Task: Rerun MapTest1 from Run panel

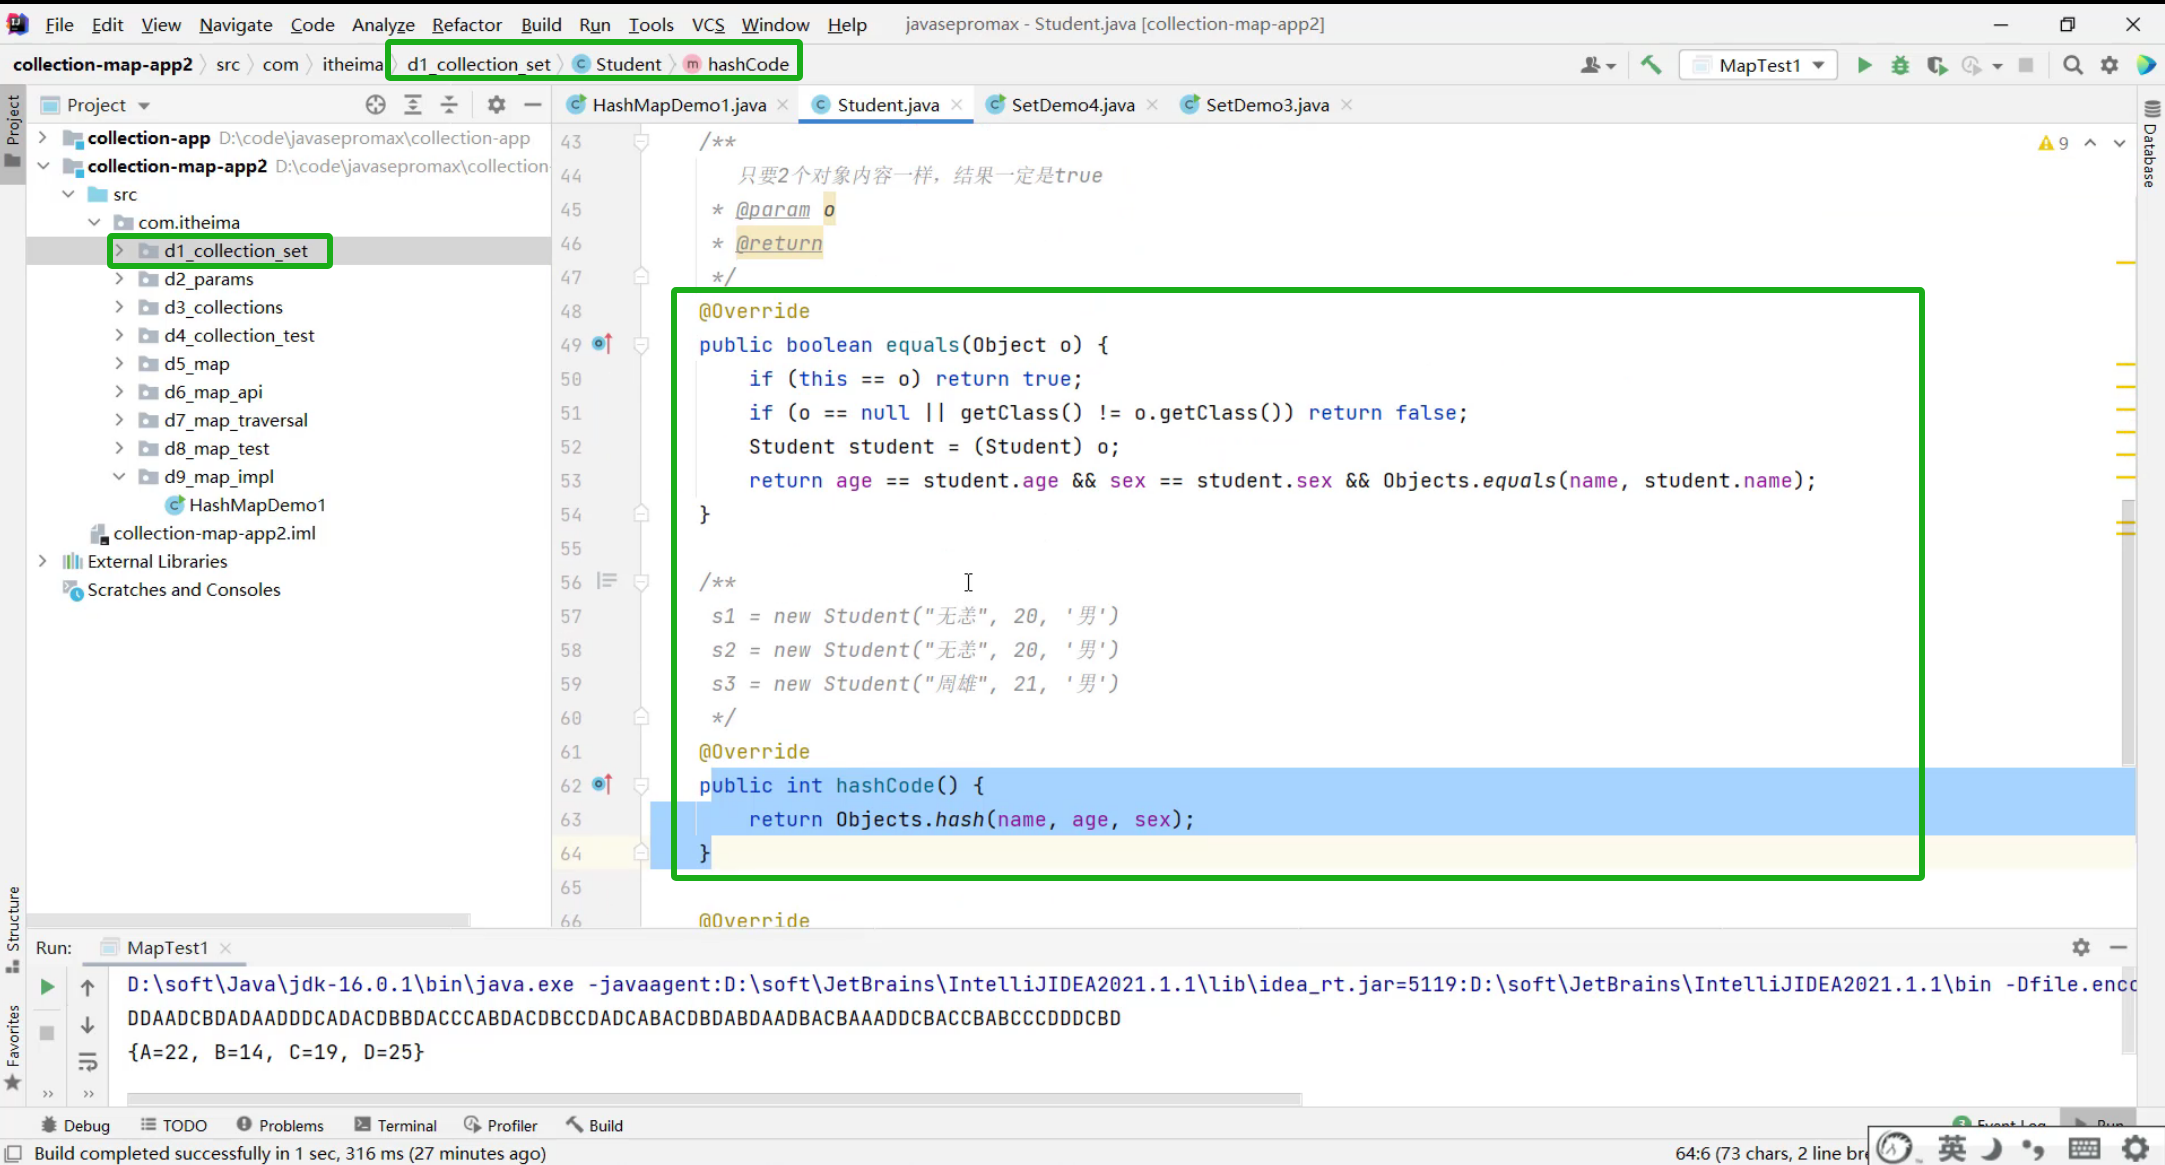Action: pos(47,987)
